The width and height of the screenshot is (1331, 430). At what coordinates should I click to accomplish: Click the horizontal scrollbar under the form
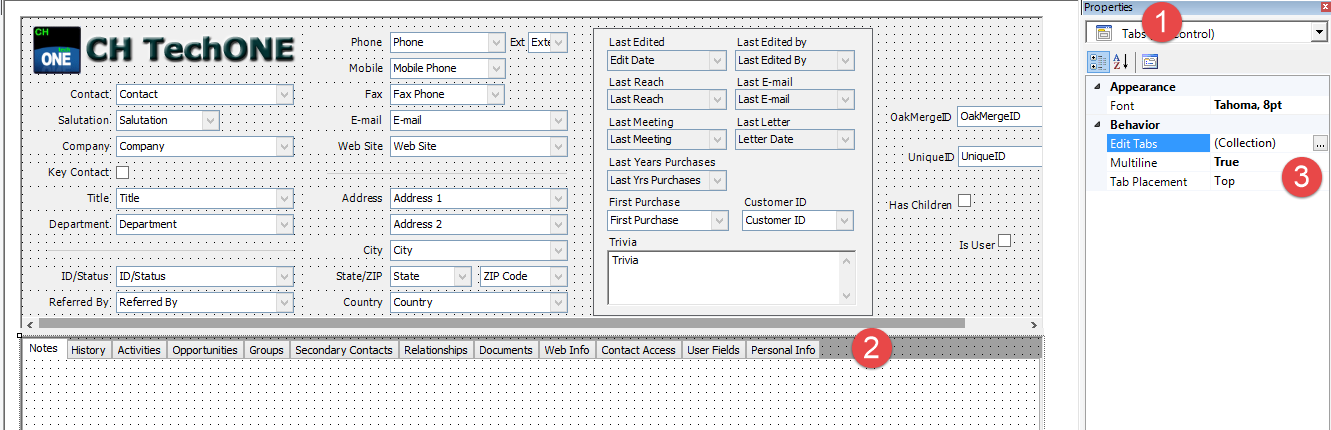pos(500,324)
